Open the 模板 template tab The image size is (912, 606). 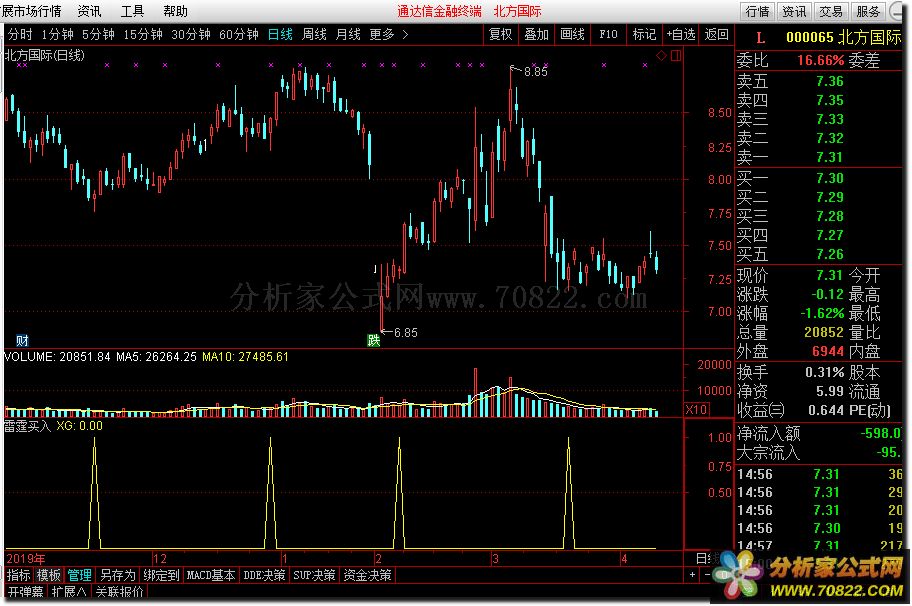coord(49,575)
